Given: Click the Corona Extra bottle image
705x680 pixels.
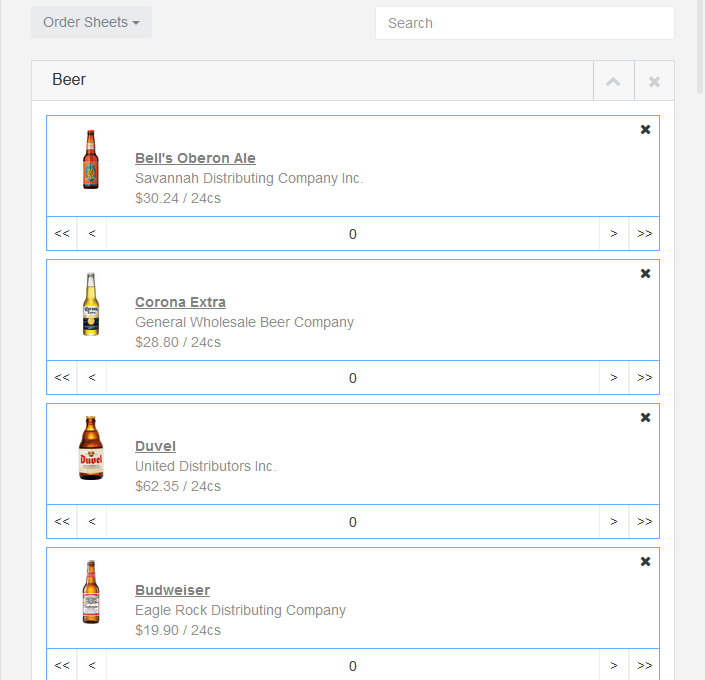Looking at the screenshot, I should pos(91,304).
